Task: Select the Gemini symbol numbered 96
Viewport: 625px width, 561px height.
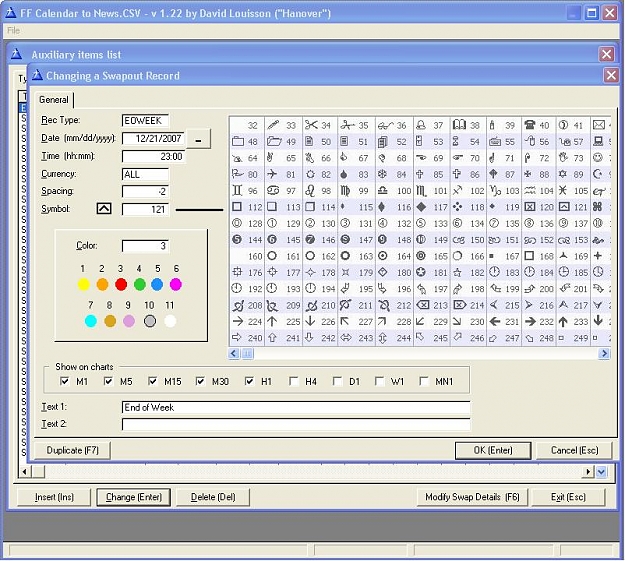Action: pyautogui.click(x=237, y=190)
